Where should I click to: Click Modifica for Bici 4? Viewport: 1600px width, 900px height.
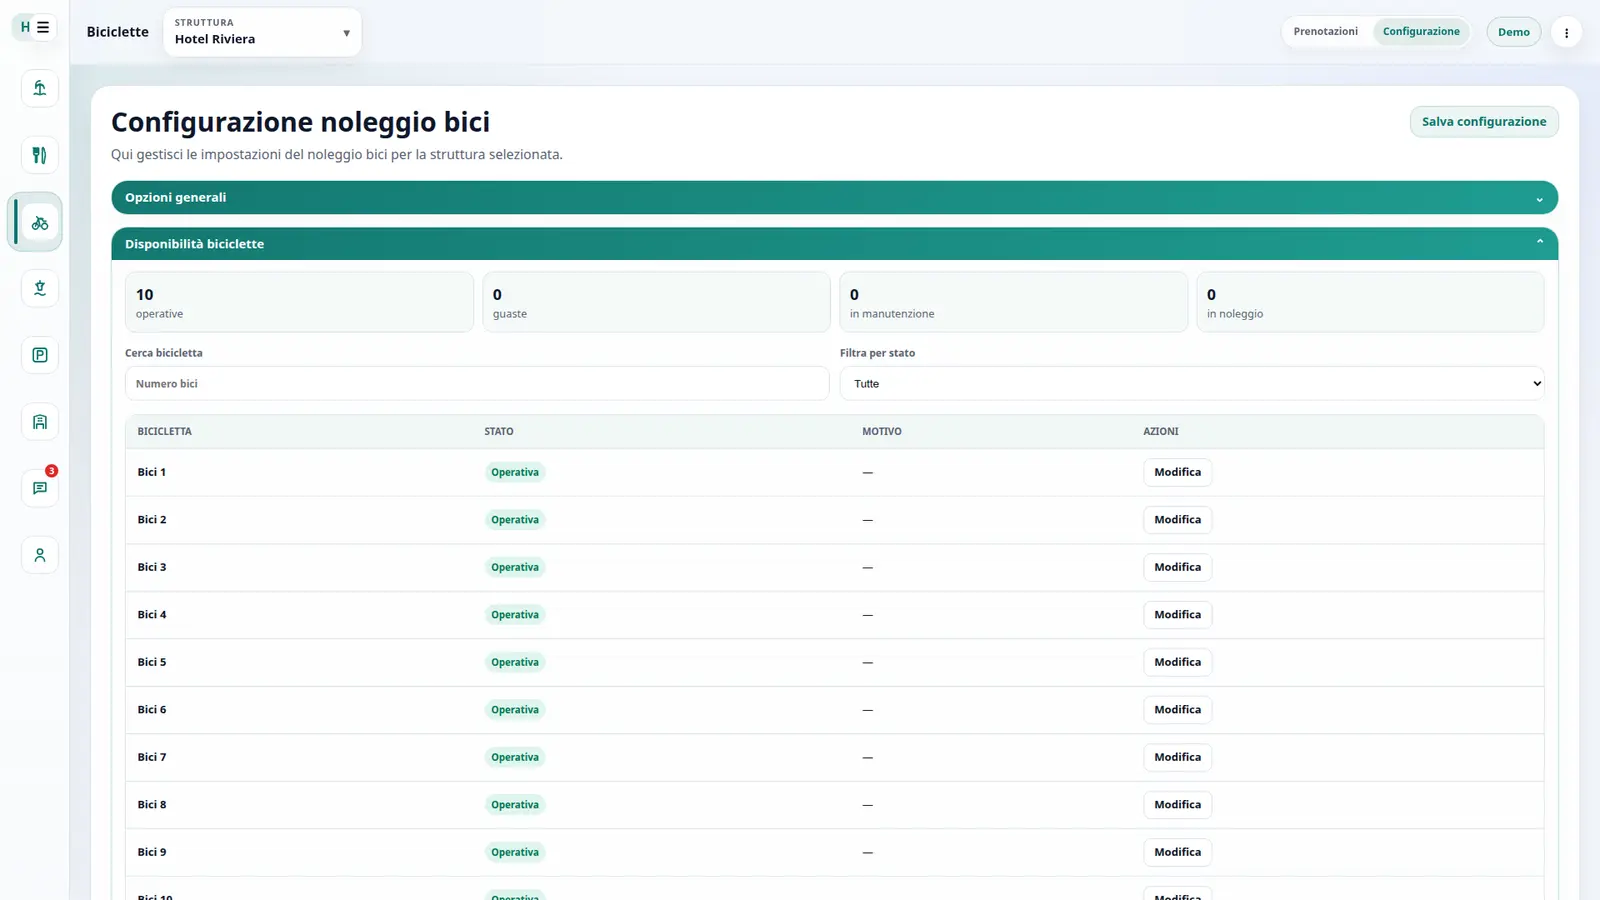coord(1177,615)
